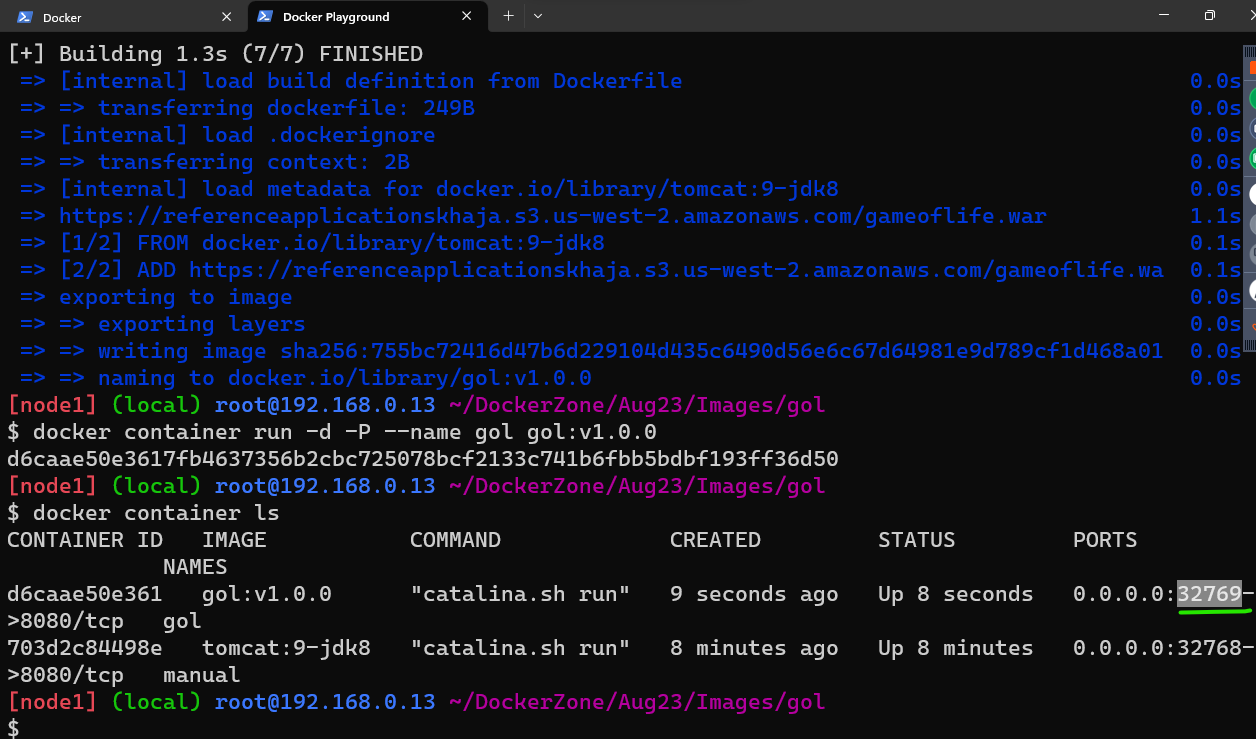The width and height of the screenshot is (1256, 739).
Task: Maximize the terminal window
Action: pos(1209,17)
